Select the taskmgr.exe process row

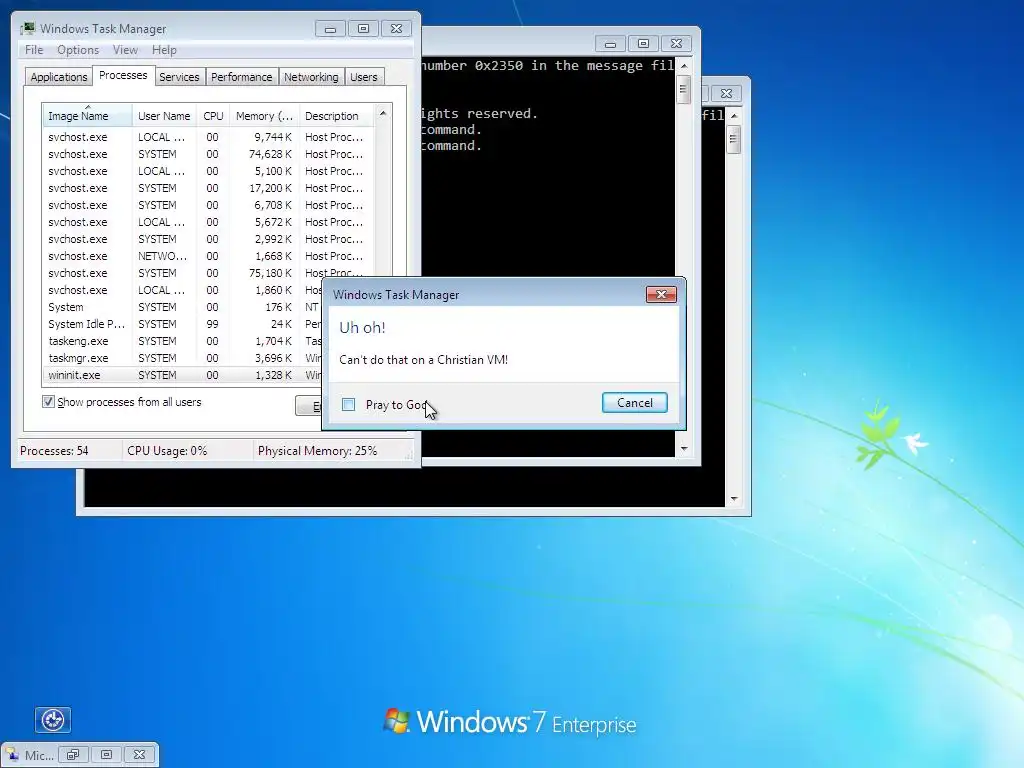(x=182, y=358)
